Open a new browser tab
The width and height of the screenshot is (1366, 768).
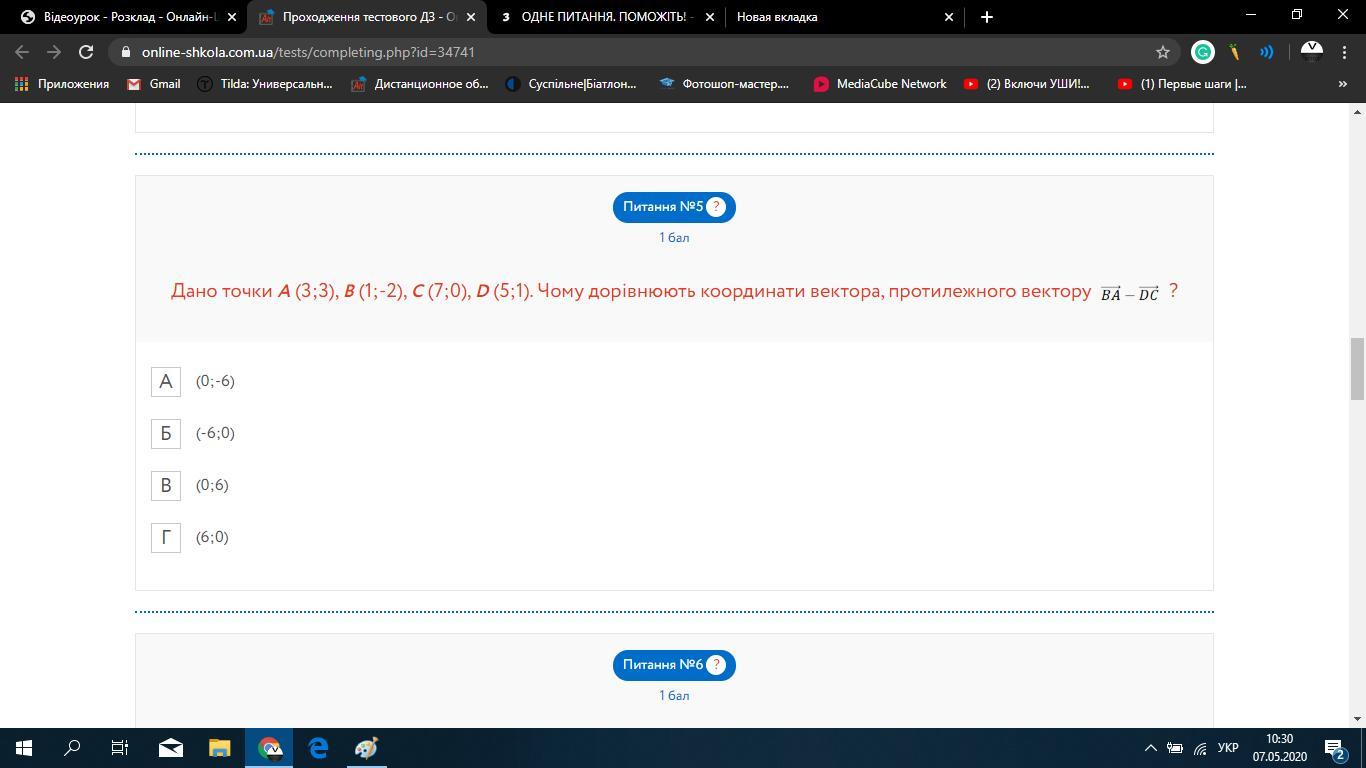[987, 17]
